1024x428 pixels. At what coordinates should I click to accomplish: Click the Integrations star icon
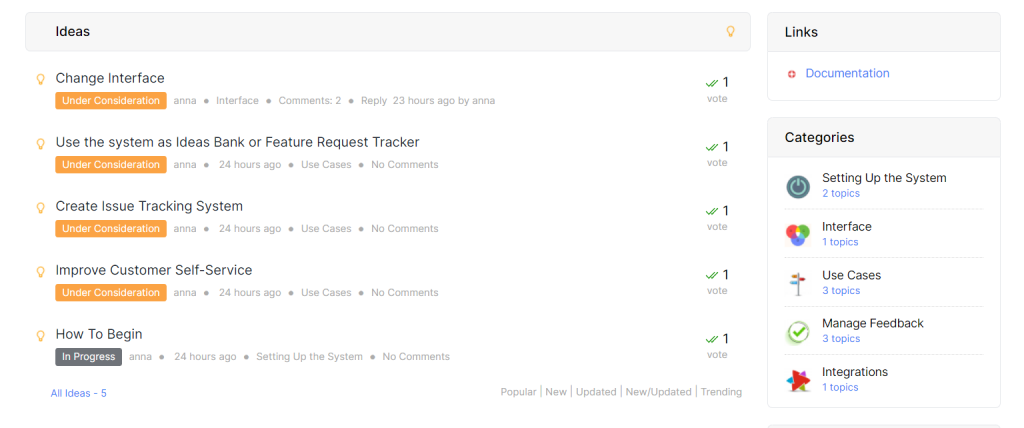coord(797,380)
